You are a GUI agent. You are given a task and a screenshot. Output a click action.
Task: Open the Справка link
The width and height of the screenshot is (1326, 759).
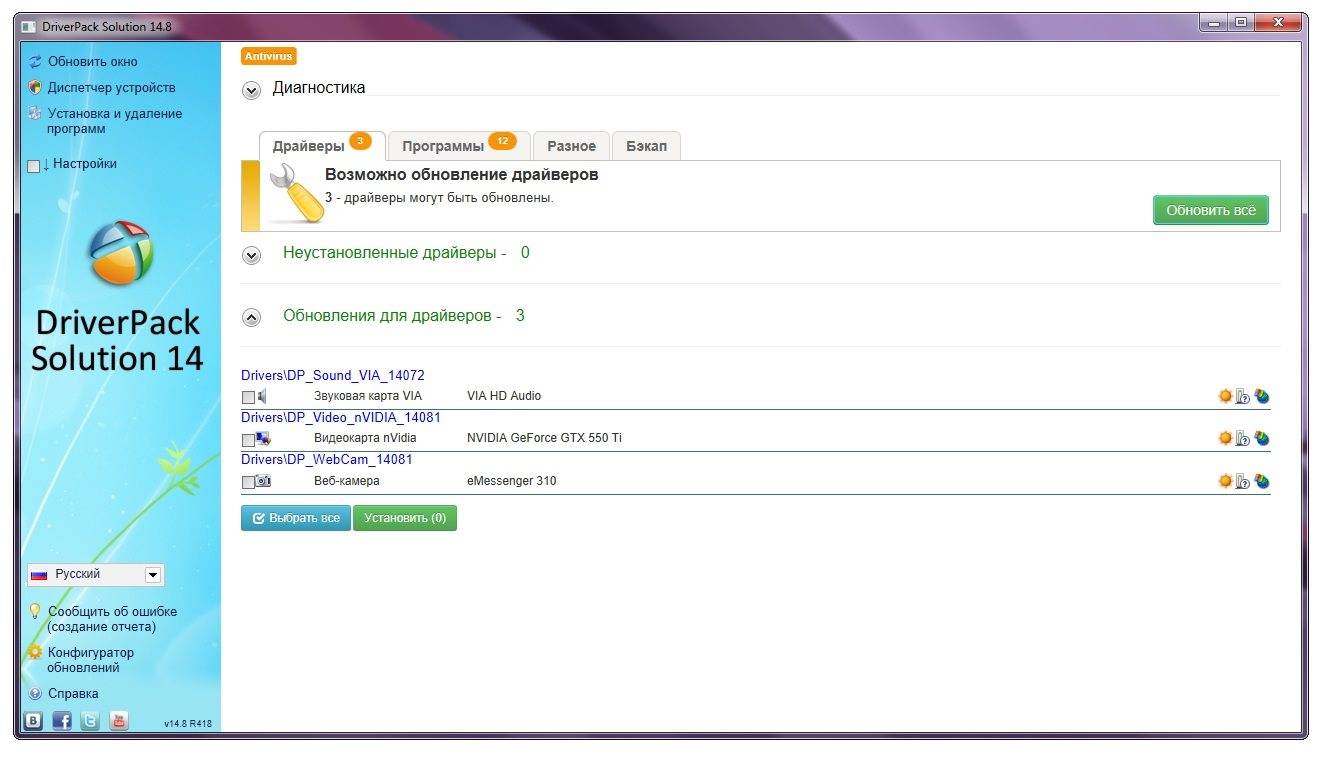coord(73,693)
